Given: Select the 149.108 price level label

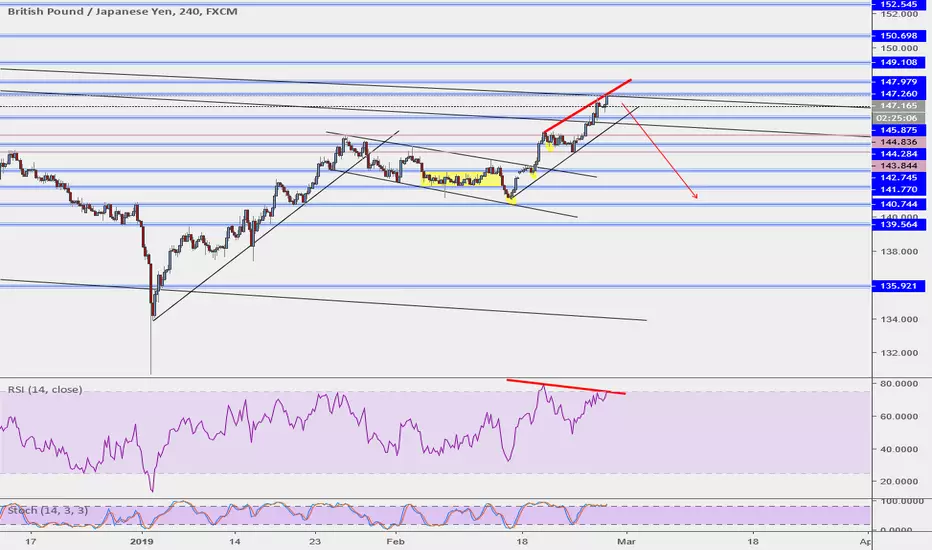Looking at the screenshot, I should (x=898, y=62).
